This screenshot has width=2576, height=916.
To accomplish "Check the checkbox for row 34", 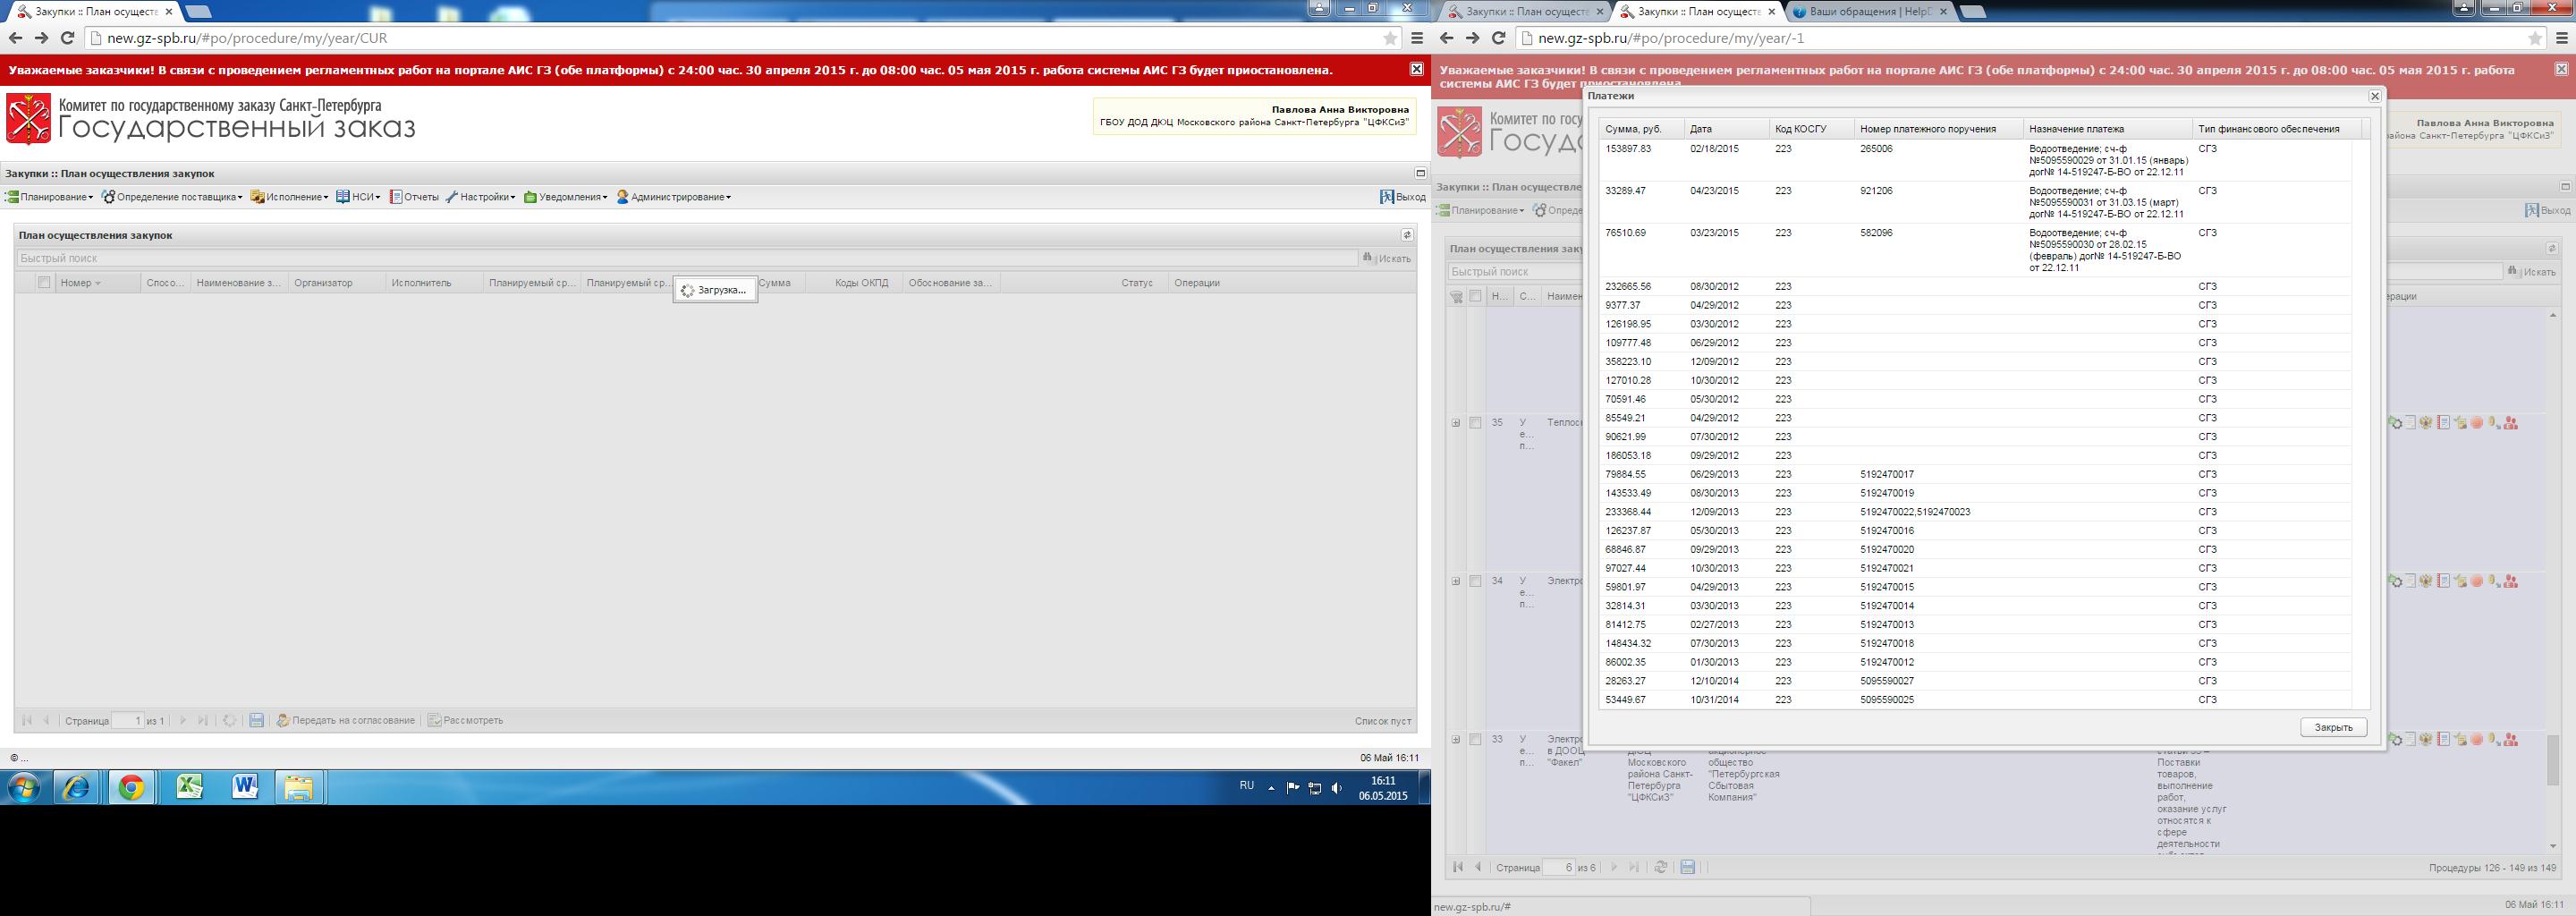I will 1475,581.
